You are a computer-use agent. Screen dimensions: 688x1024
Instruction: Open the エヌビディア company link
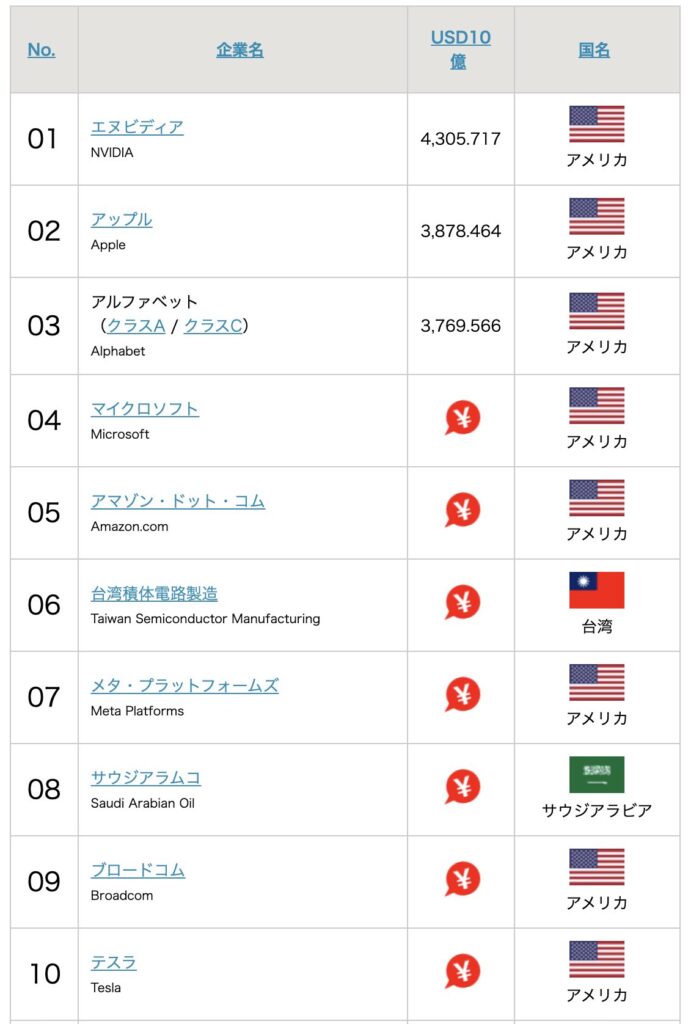tap(137, 127)
